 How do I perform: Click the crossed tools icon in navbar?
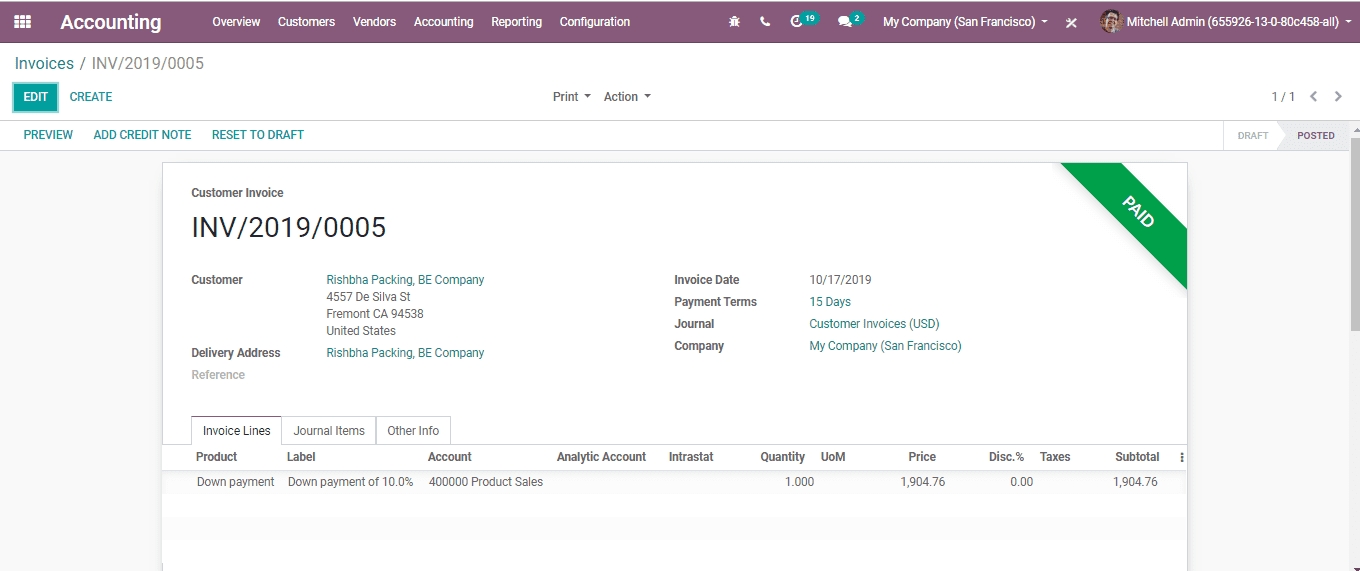[1071, 23]
